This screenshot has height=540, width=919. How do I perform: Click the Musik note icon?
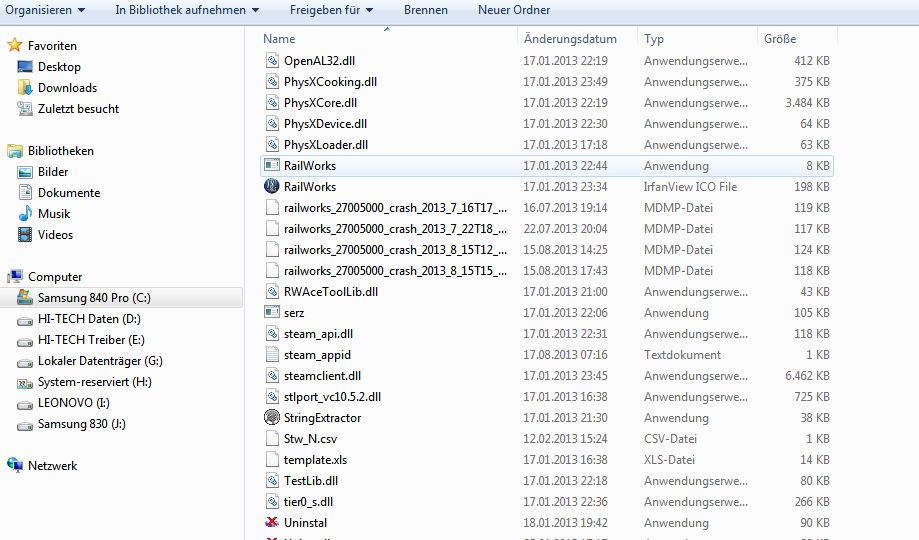tap(25, 213)
